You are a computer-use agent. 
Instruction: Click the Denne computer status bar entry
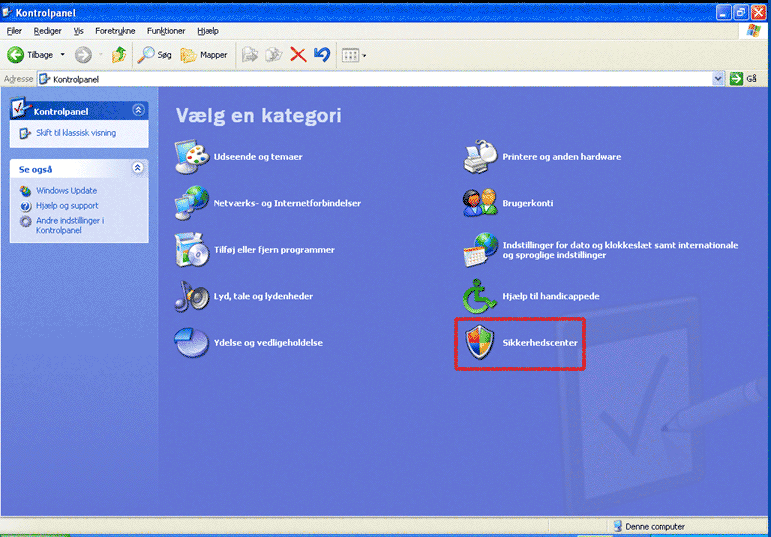[650, 527]
